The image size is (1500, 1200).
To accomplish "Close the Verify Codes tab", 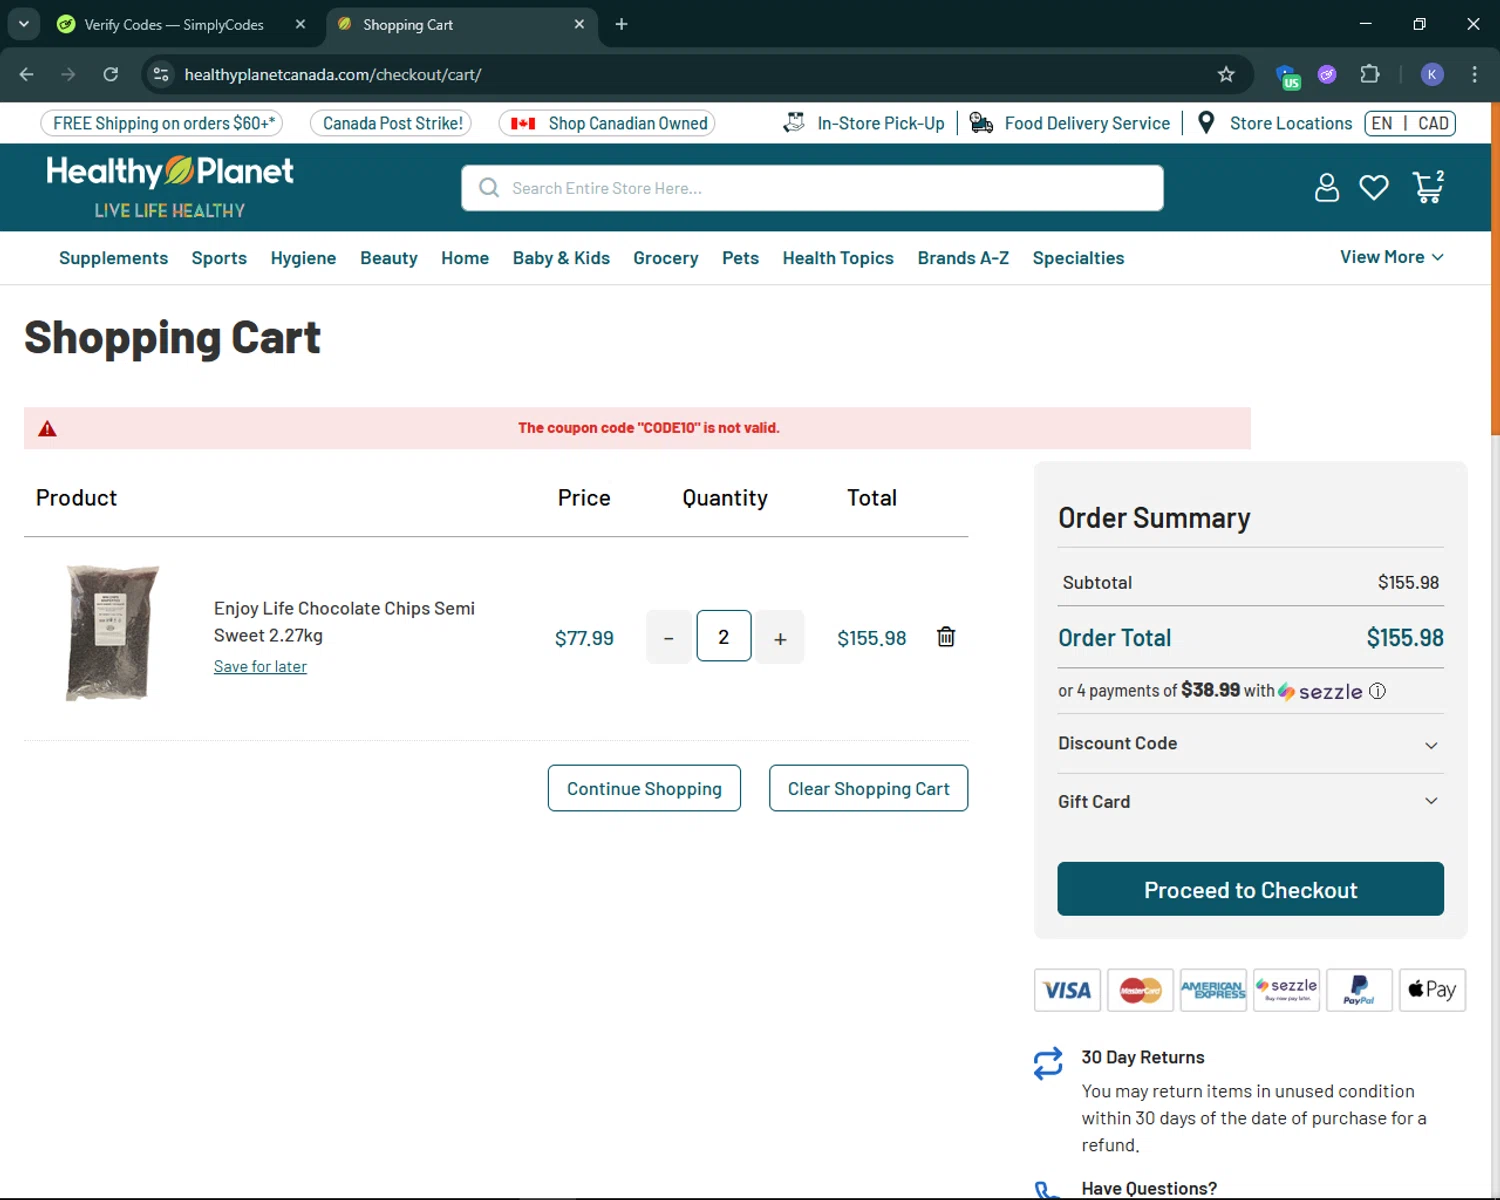I will point(300,24).
